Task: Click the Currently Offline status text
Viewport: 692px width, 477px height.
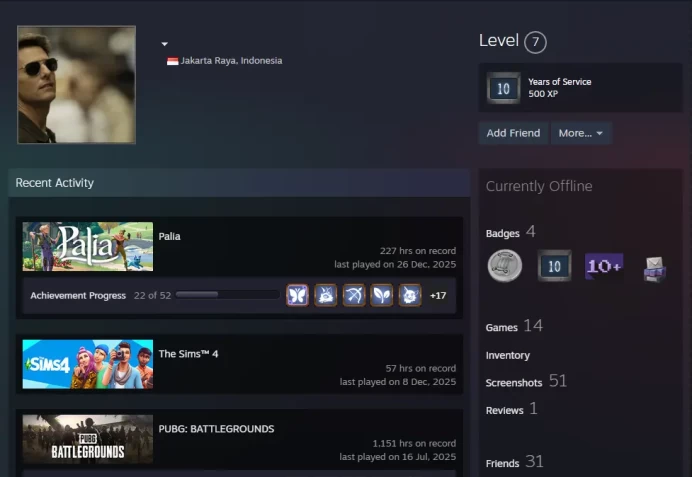Action: pos(539,186)
